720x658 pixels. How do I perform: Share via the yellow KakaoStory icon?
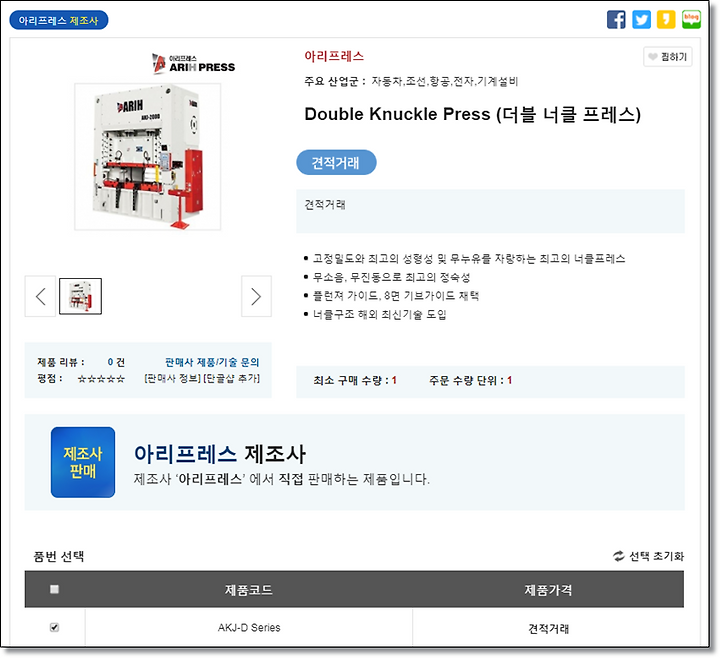tap(666, 20)
